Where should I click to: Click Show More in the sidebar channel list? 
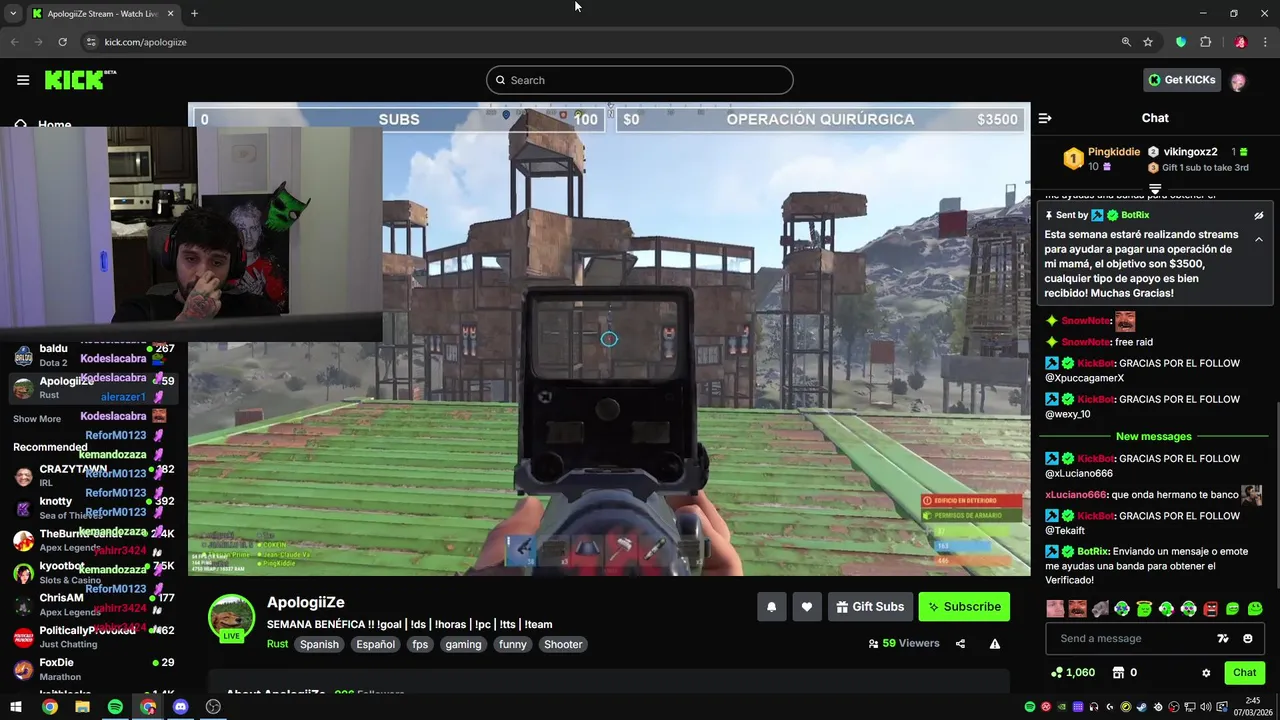[37, 419]
